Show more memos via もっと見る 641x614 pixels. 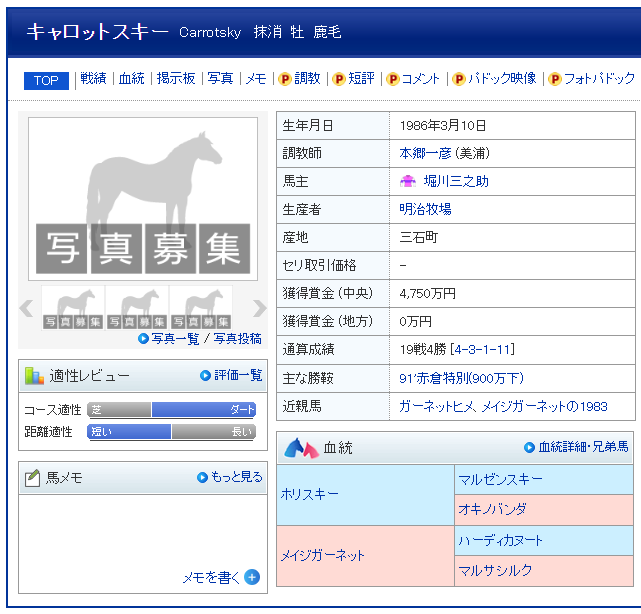point(236,477)
